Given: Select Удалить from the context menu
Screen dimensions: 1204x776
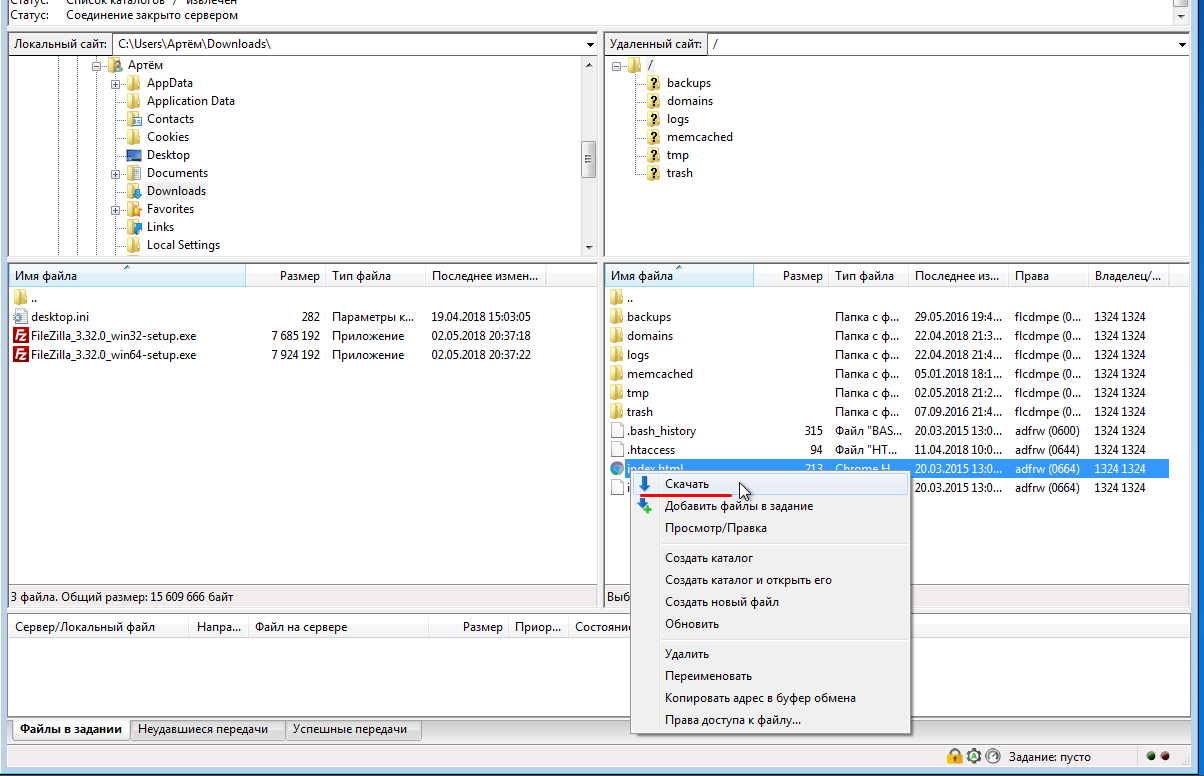Looking at the screenshot, I should tap(687, 654).
